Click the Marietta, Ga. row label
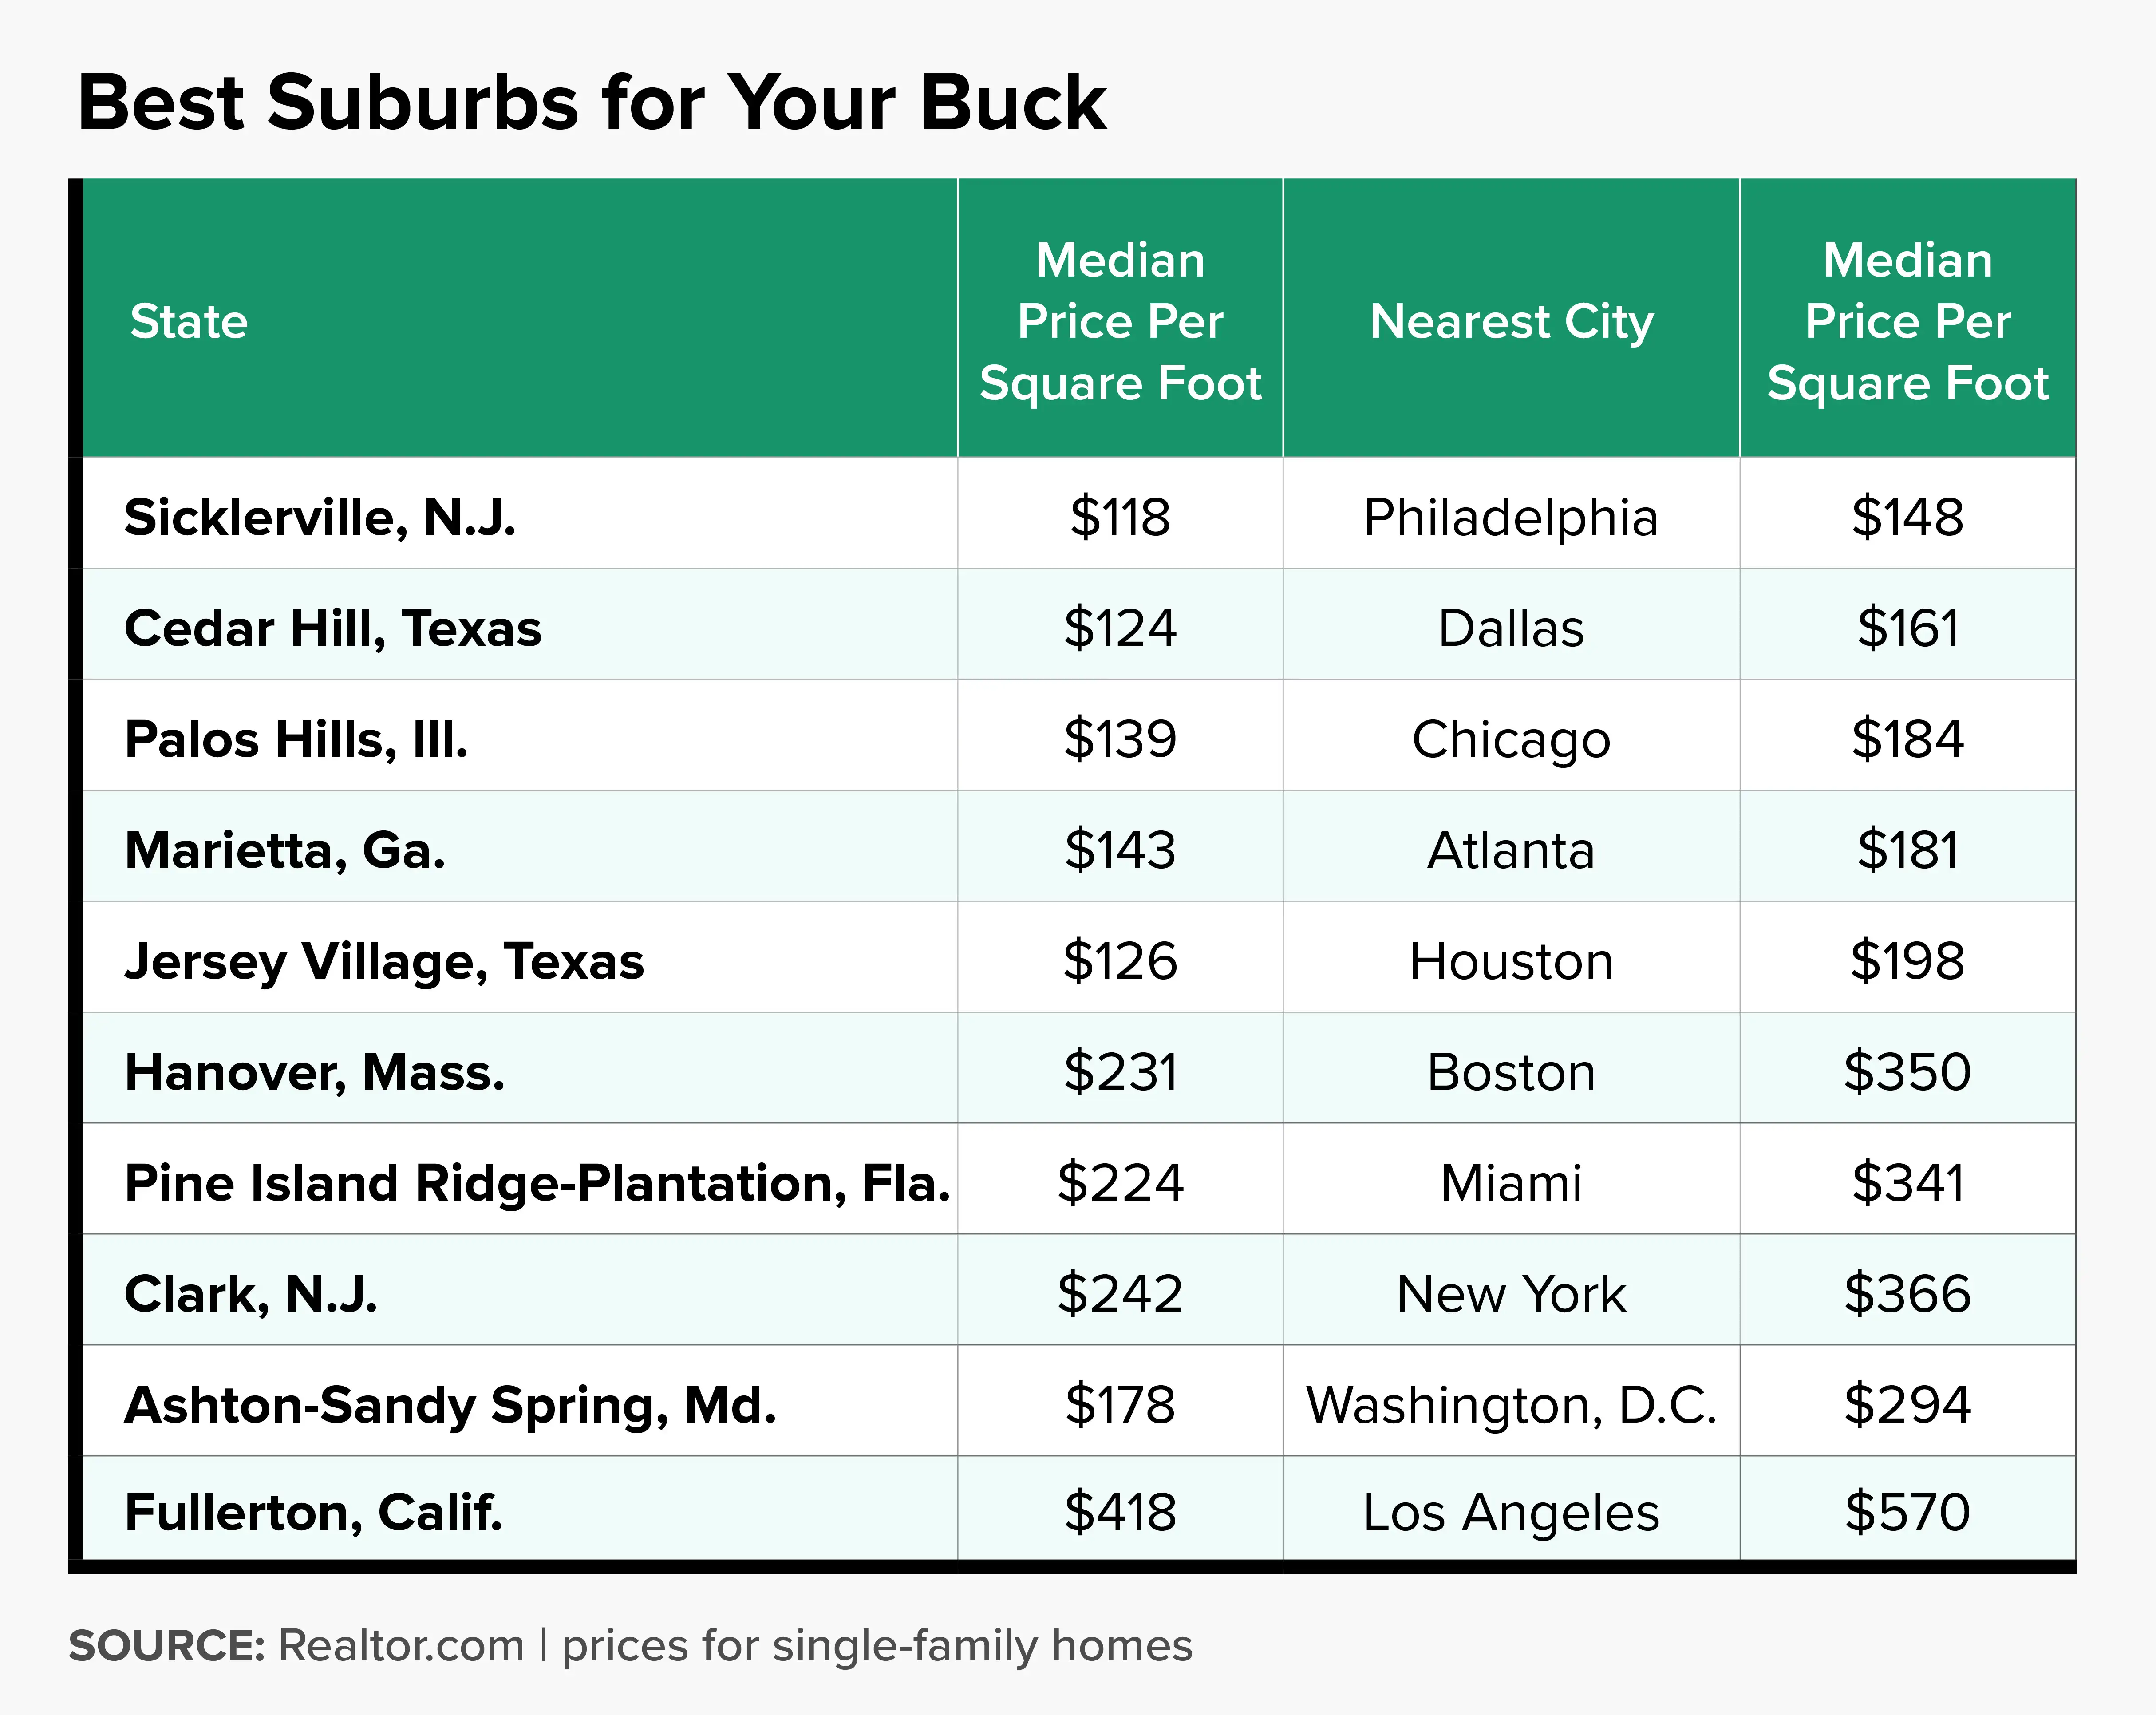Image resolution: width=2156 pixels, height=1715 pixels. point(285,851)
